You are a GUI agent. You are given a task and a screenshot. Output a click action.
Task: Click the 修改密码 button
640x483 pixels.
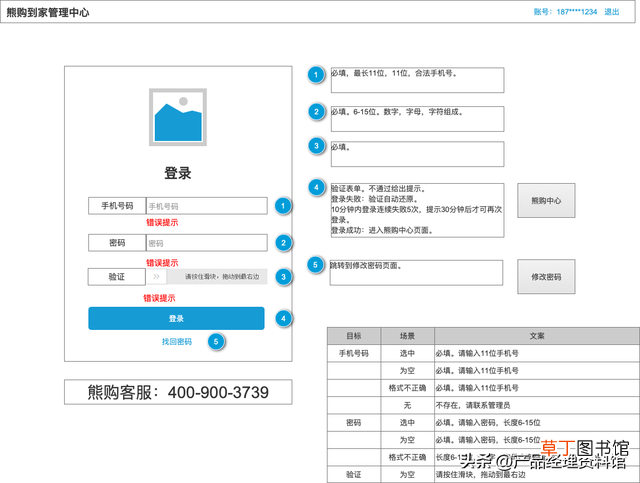click(x=546, y=276)
